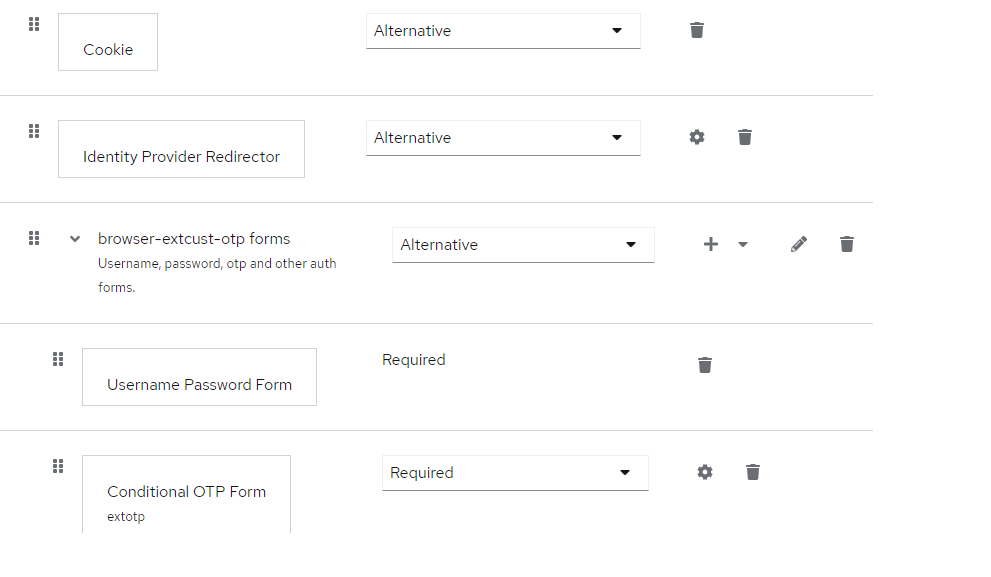Open settings gear for Conditional OTP Form
991x577 pixels.
coord(705,472)
